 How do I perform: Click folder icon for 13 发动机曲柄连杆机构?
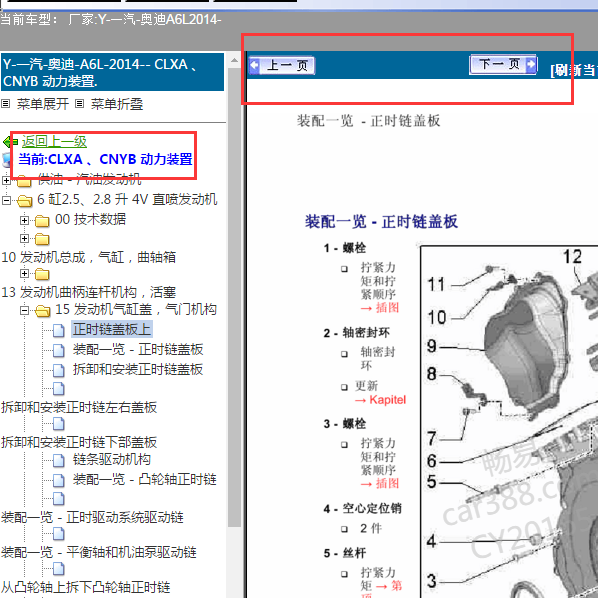point(42,274)
